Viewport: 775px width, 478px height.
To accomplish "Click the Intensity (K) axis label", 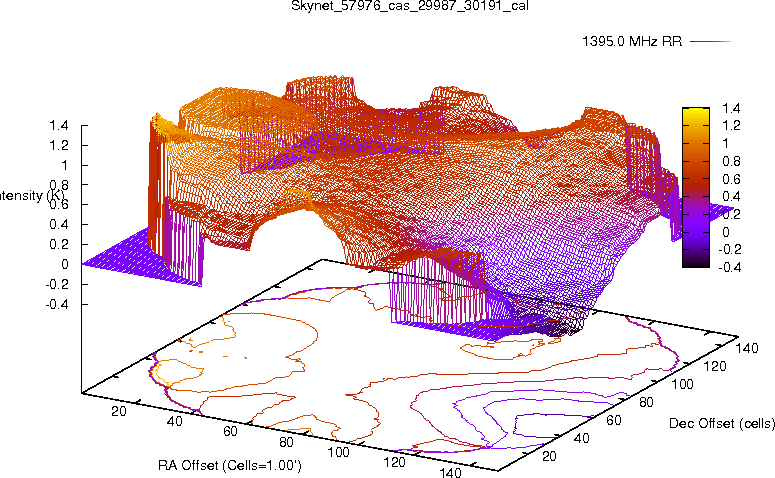I will pyautogui.click(x=32, y=196).
